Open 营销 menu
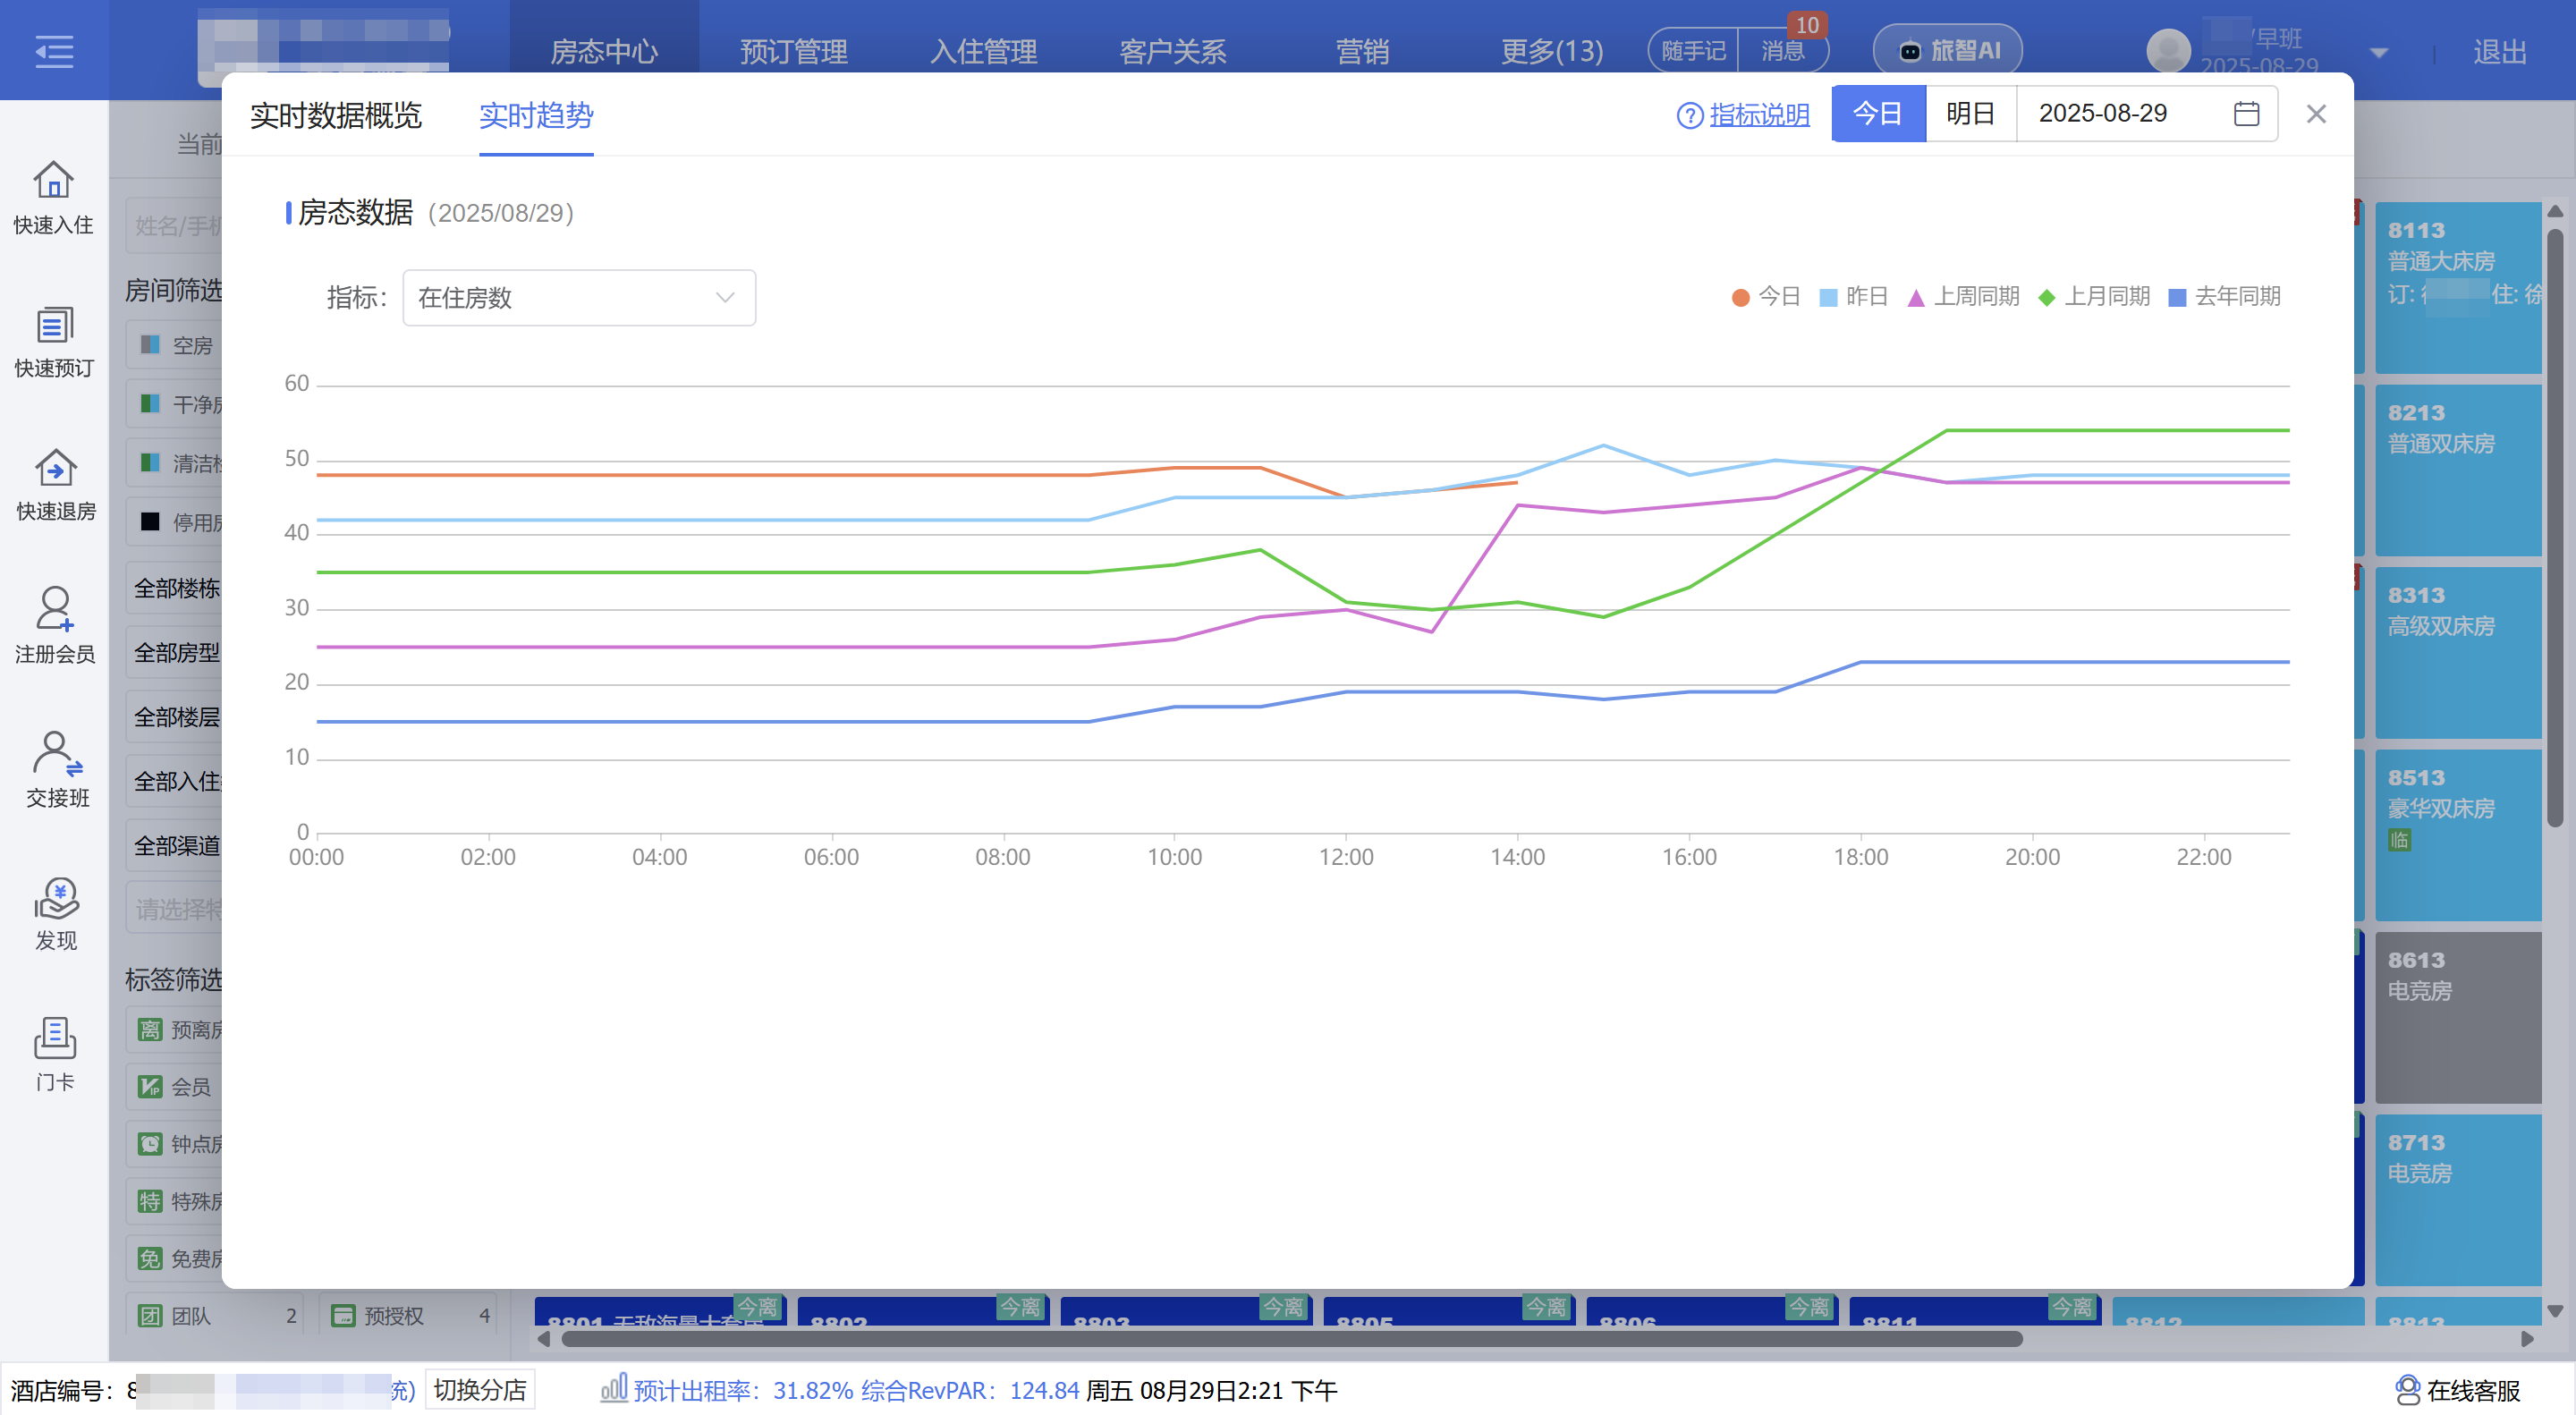 pos(1362,51)
